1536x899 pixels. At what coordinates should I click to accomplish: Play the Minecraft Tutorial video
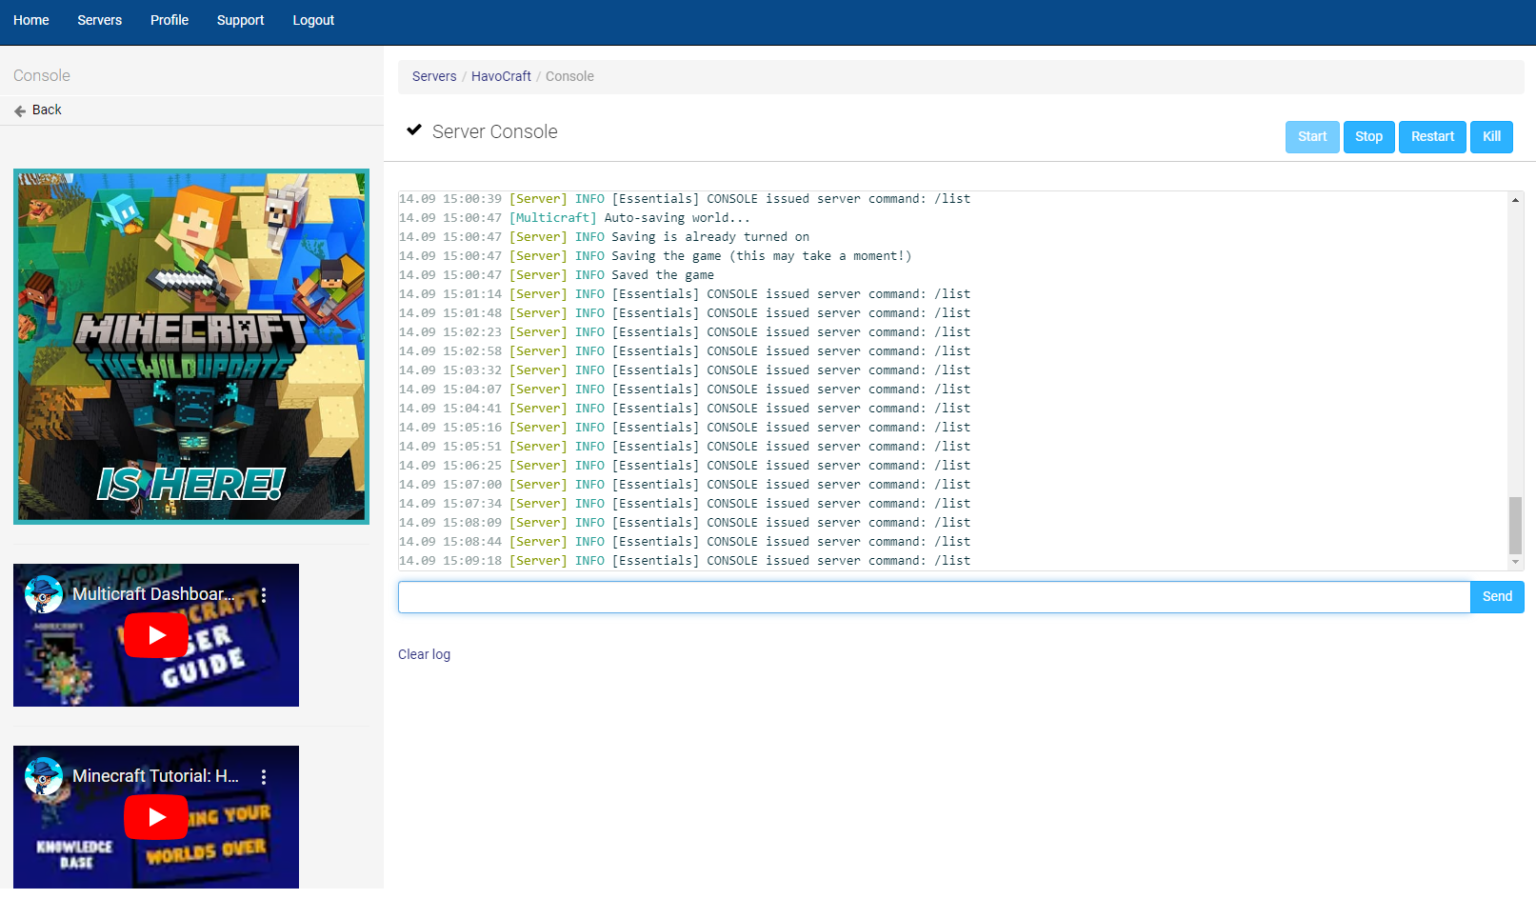pyautogui.click(x=156, y=817)
